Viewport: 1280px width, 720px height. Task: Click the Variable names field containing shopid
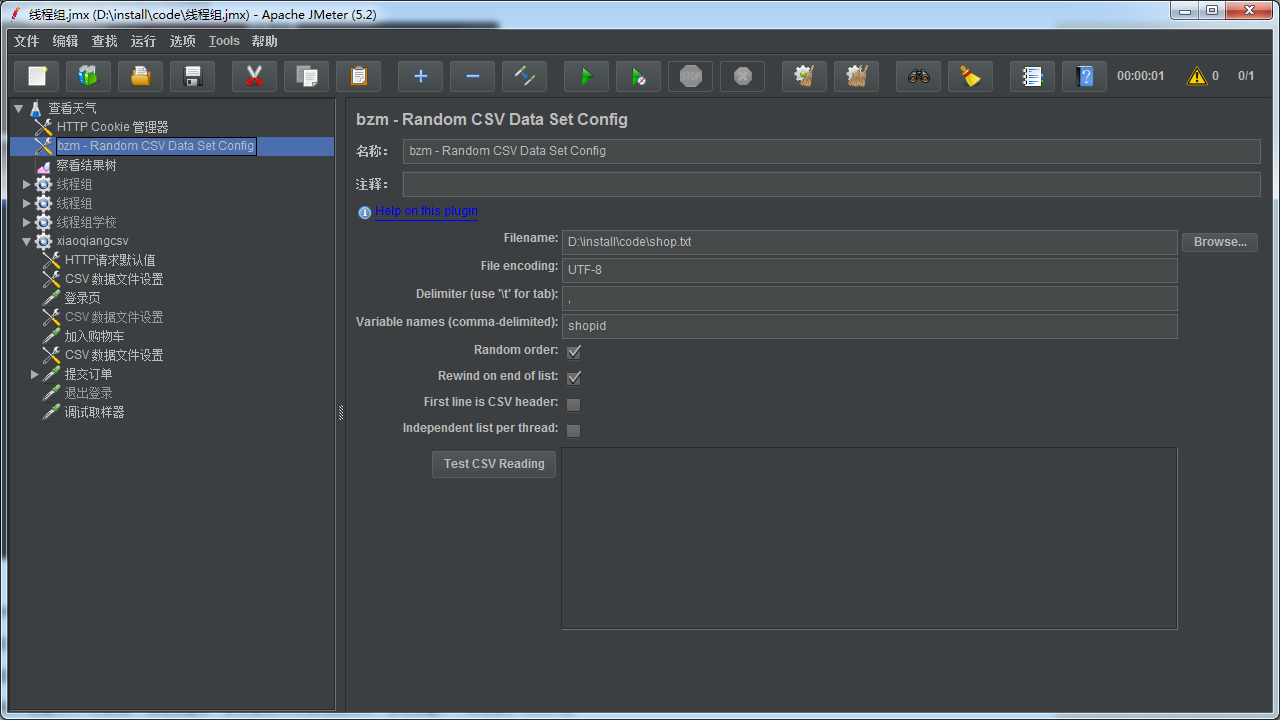(869, 326)
